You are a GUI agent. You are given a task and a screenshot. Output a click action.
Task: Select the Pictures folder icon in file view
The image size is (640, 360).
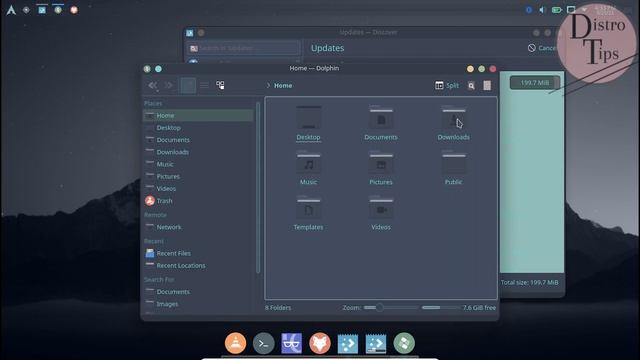coord(381,163)
